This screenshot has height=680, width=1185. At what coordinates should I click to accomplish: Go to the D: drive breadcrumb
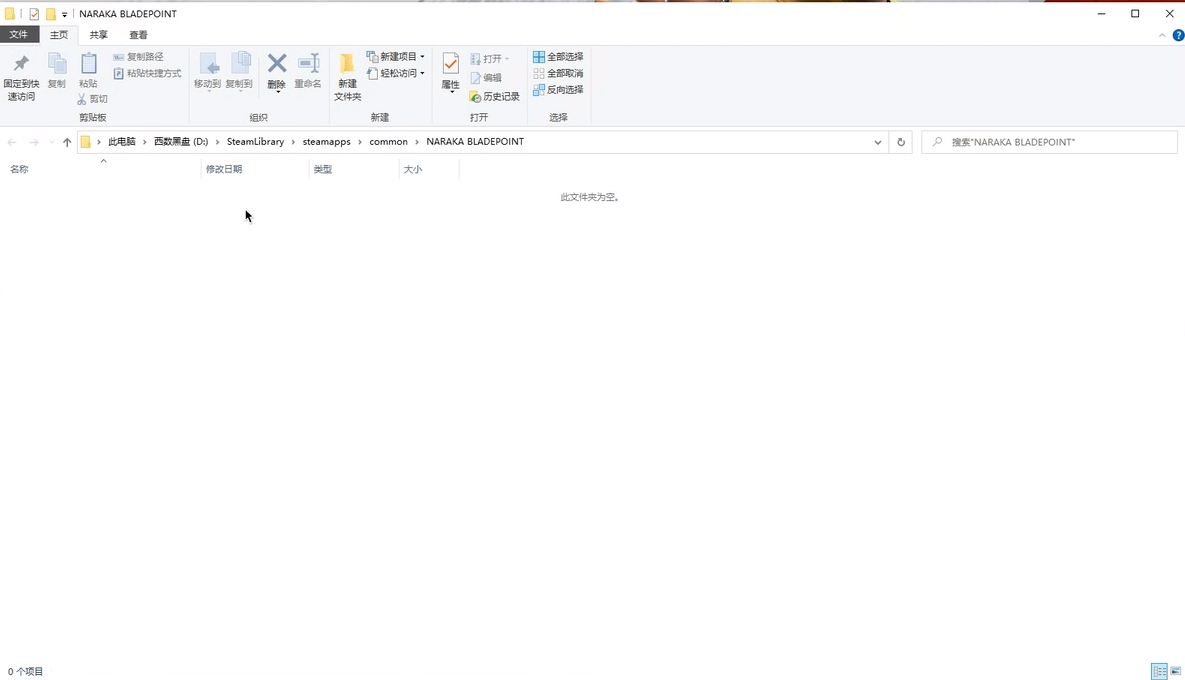[x=181, y=142]
